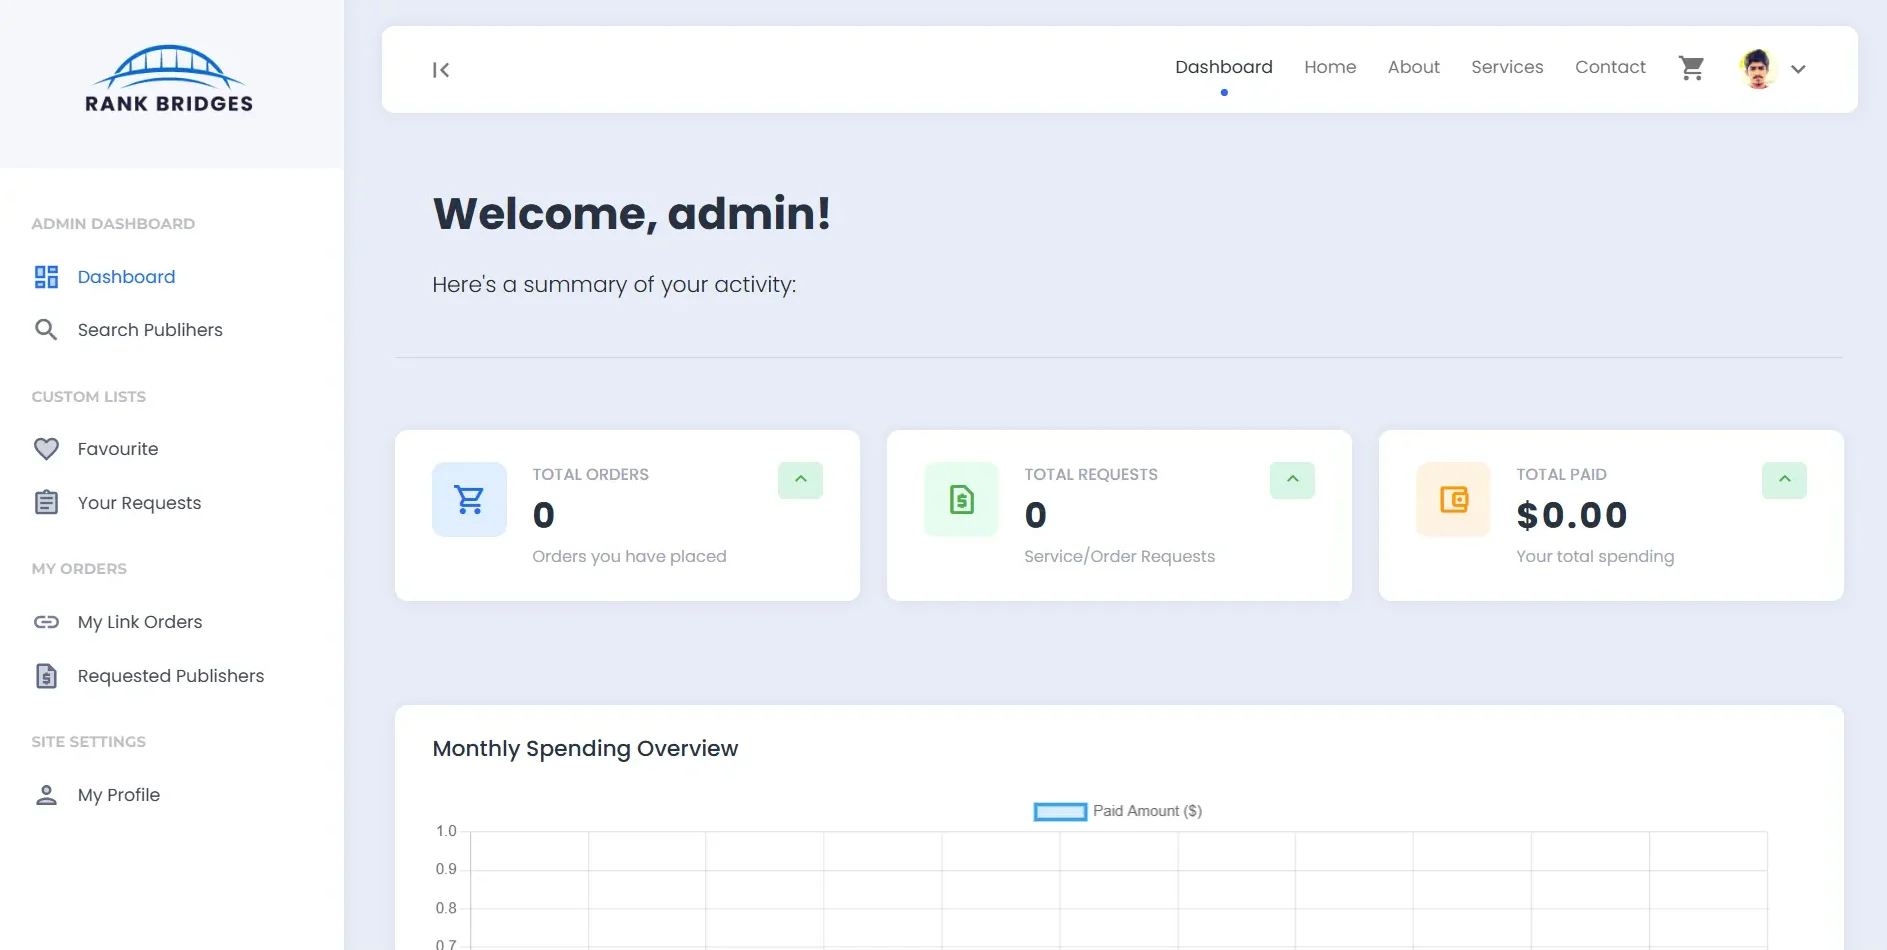
Task: Click the Search Publishers magnifier icon
Action: (46, 329)
